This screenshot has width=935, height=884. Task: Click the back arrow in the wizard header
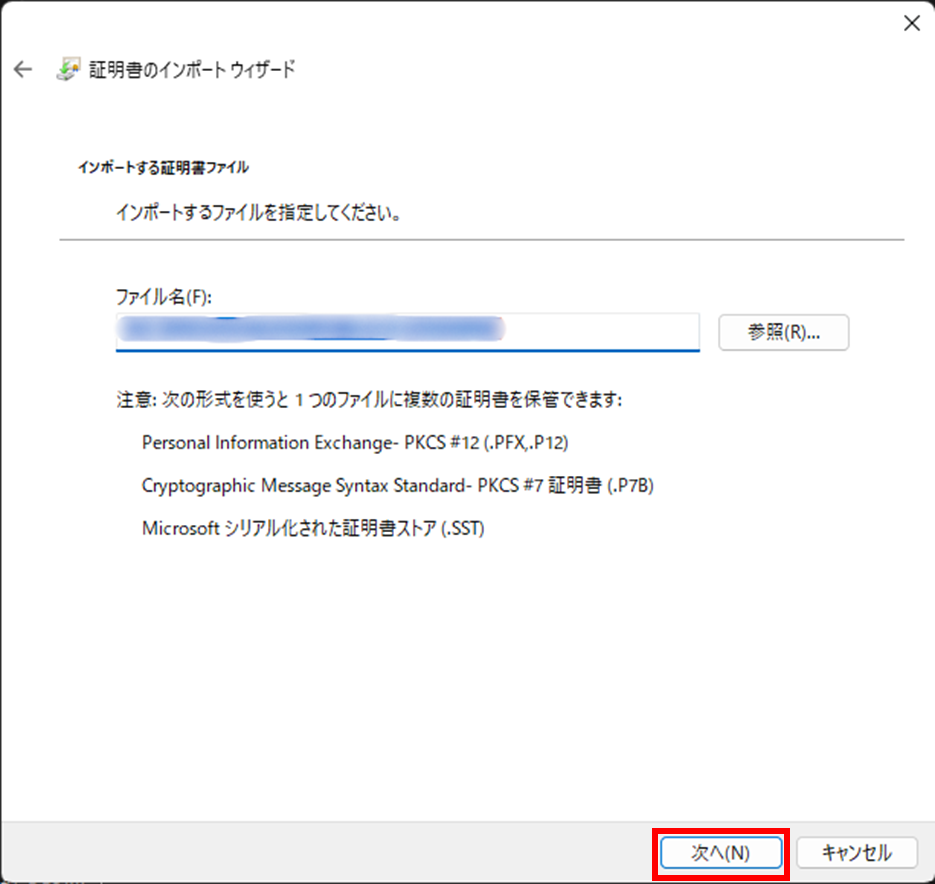point(23,70)
